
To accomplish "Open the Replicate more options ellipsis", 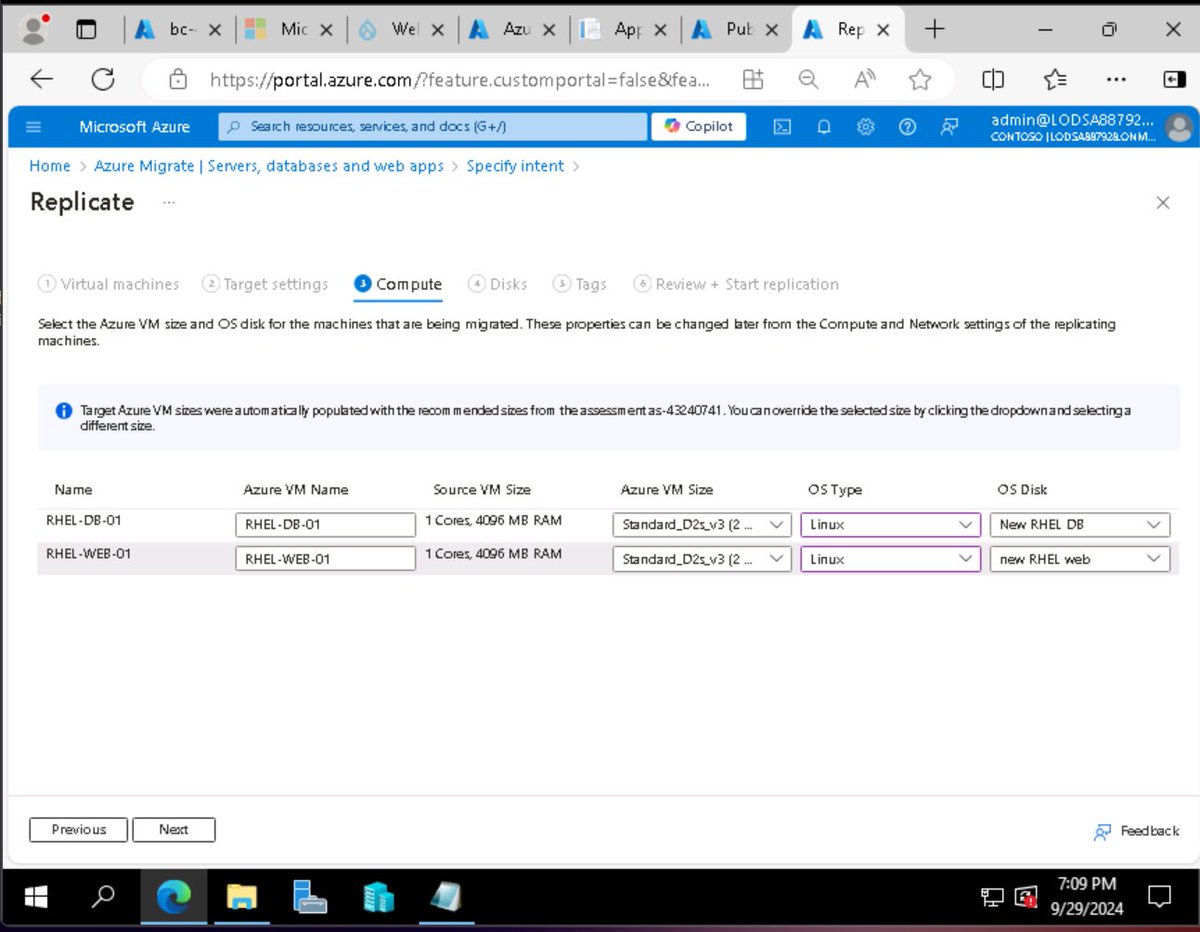I will pyautogui.click(x=169, y=202).
